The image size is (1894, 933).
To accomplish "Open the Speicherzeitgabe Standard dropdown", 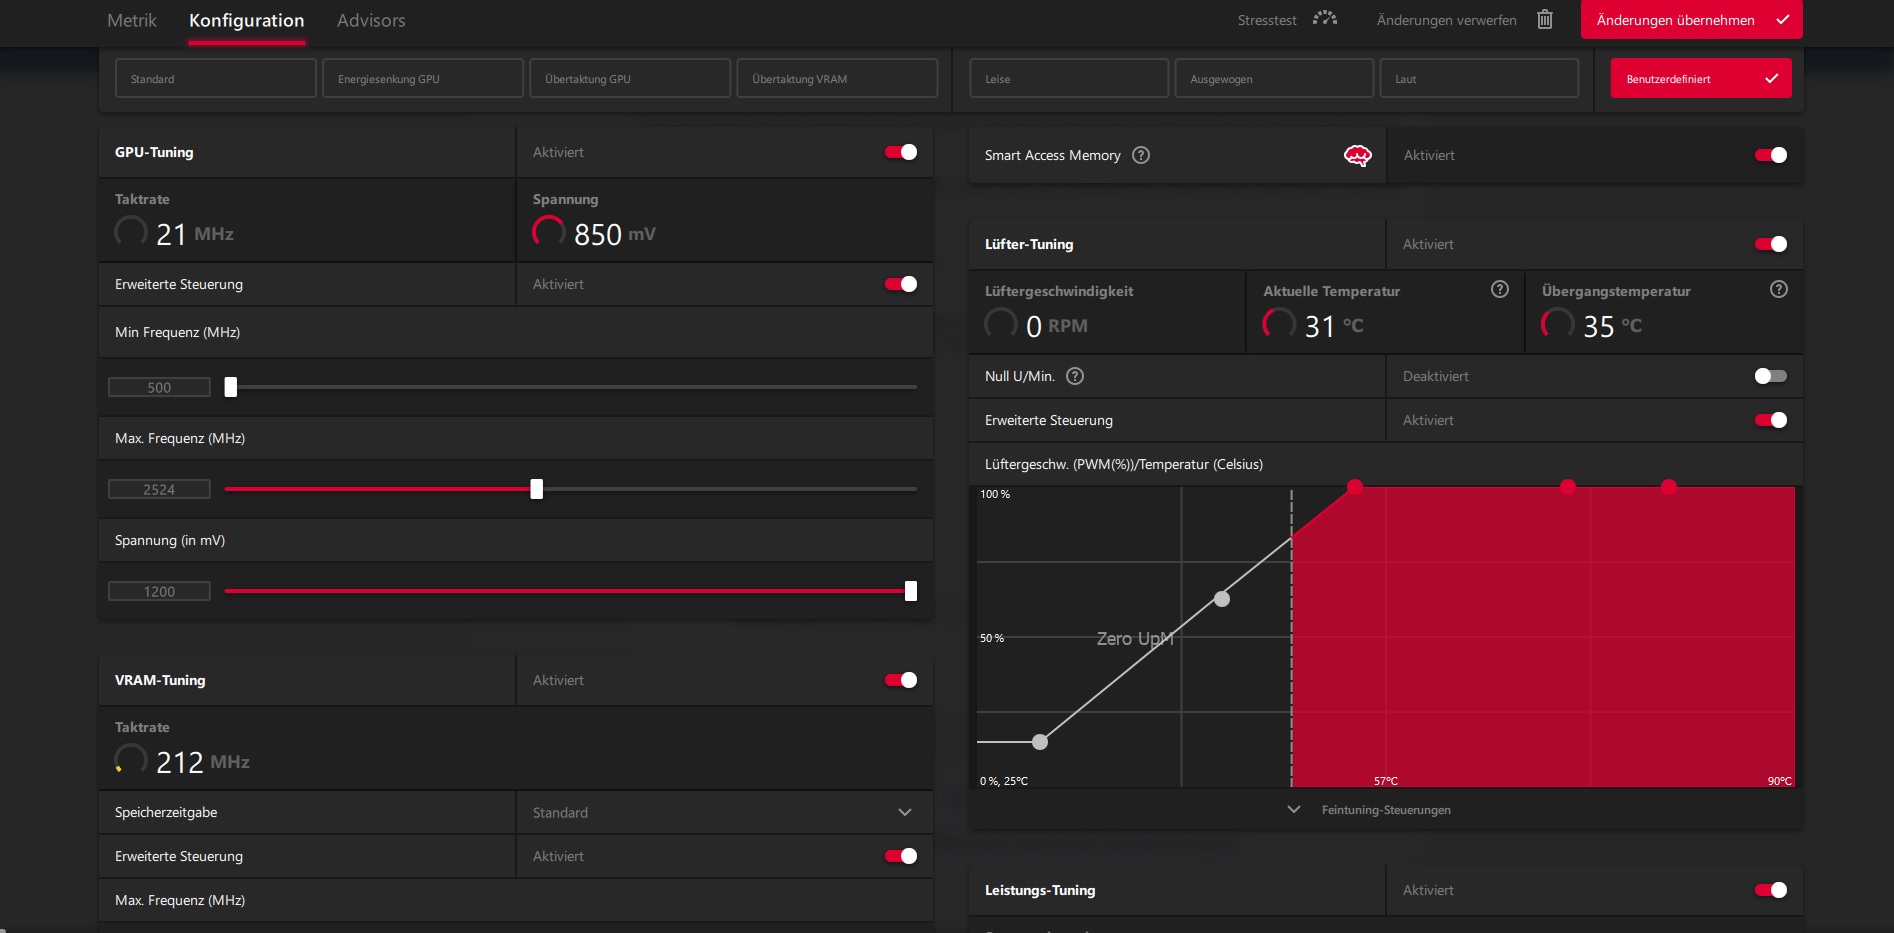I will pos(724,812).
